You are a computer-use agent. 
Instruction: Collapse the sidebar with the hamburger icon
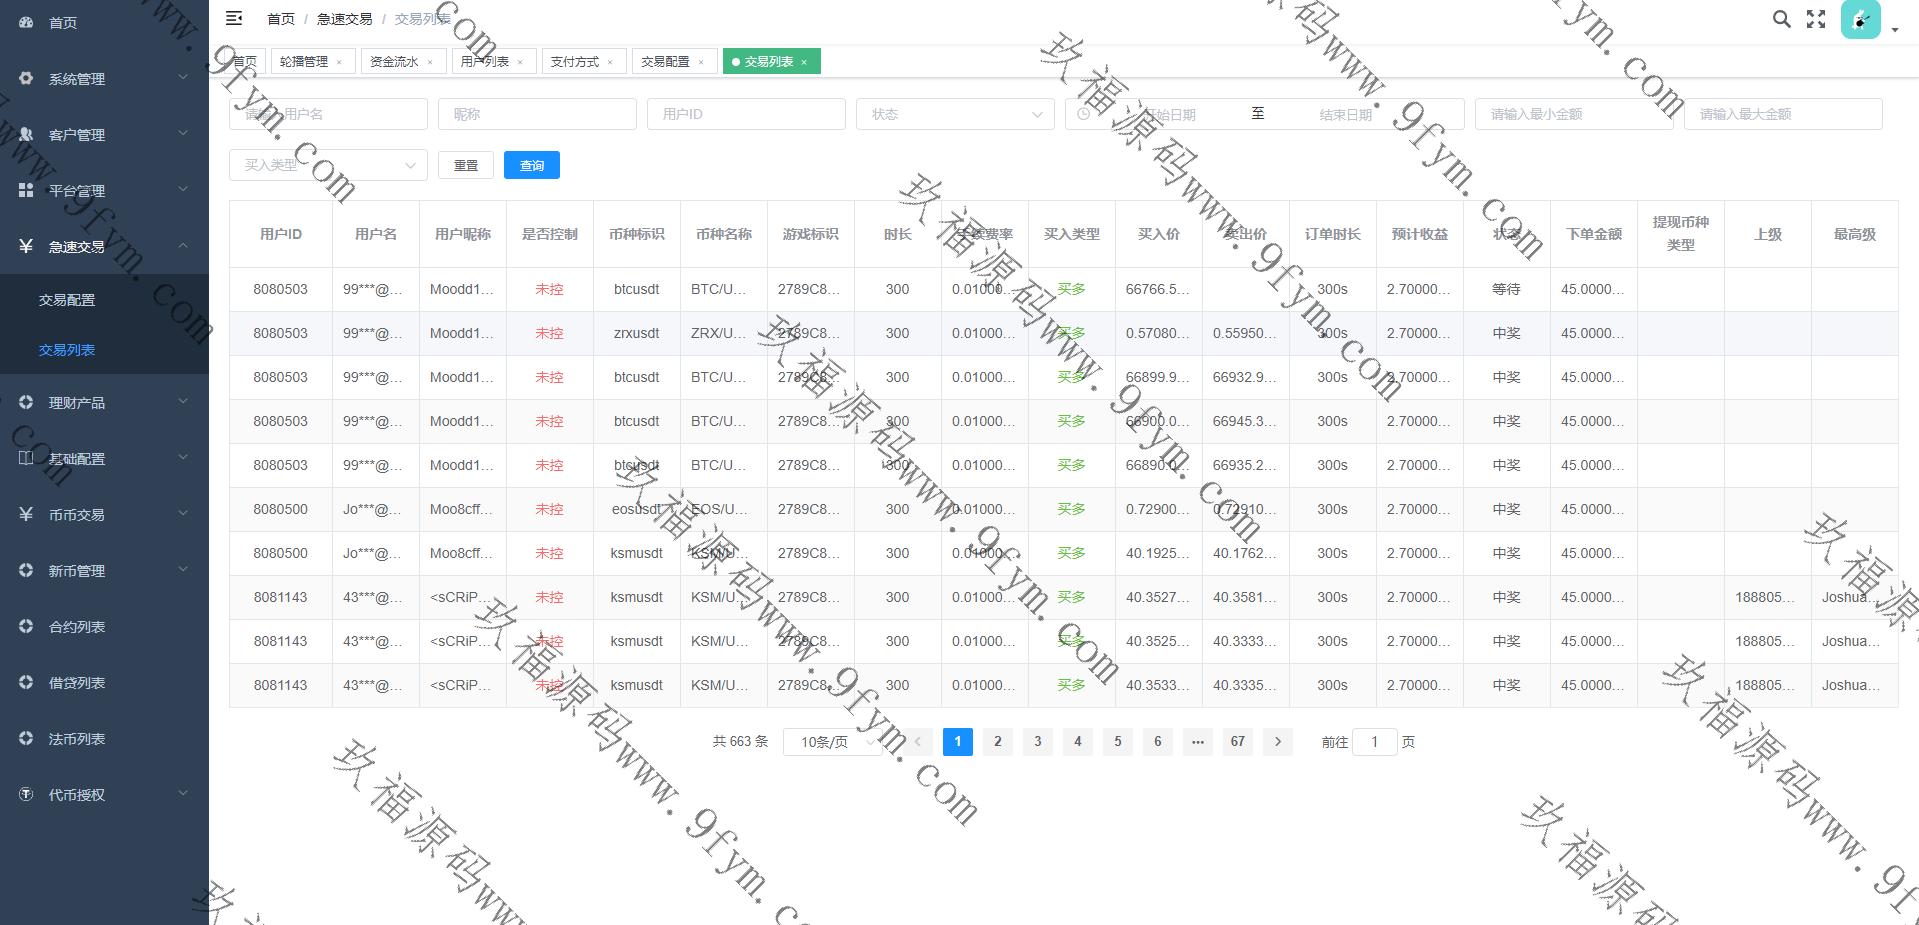tap(234, 18)
